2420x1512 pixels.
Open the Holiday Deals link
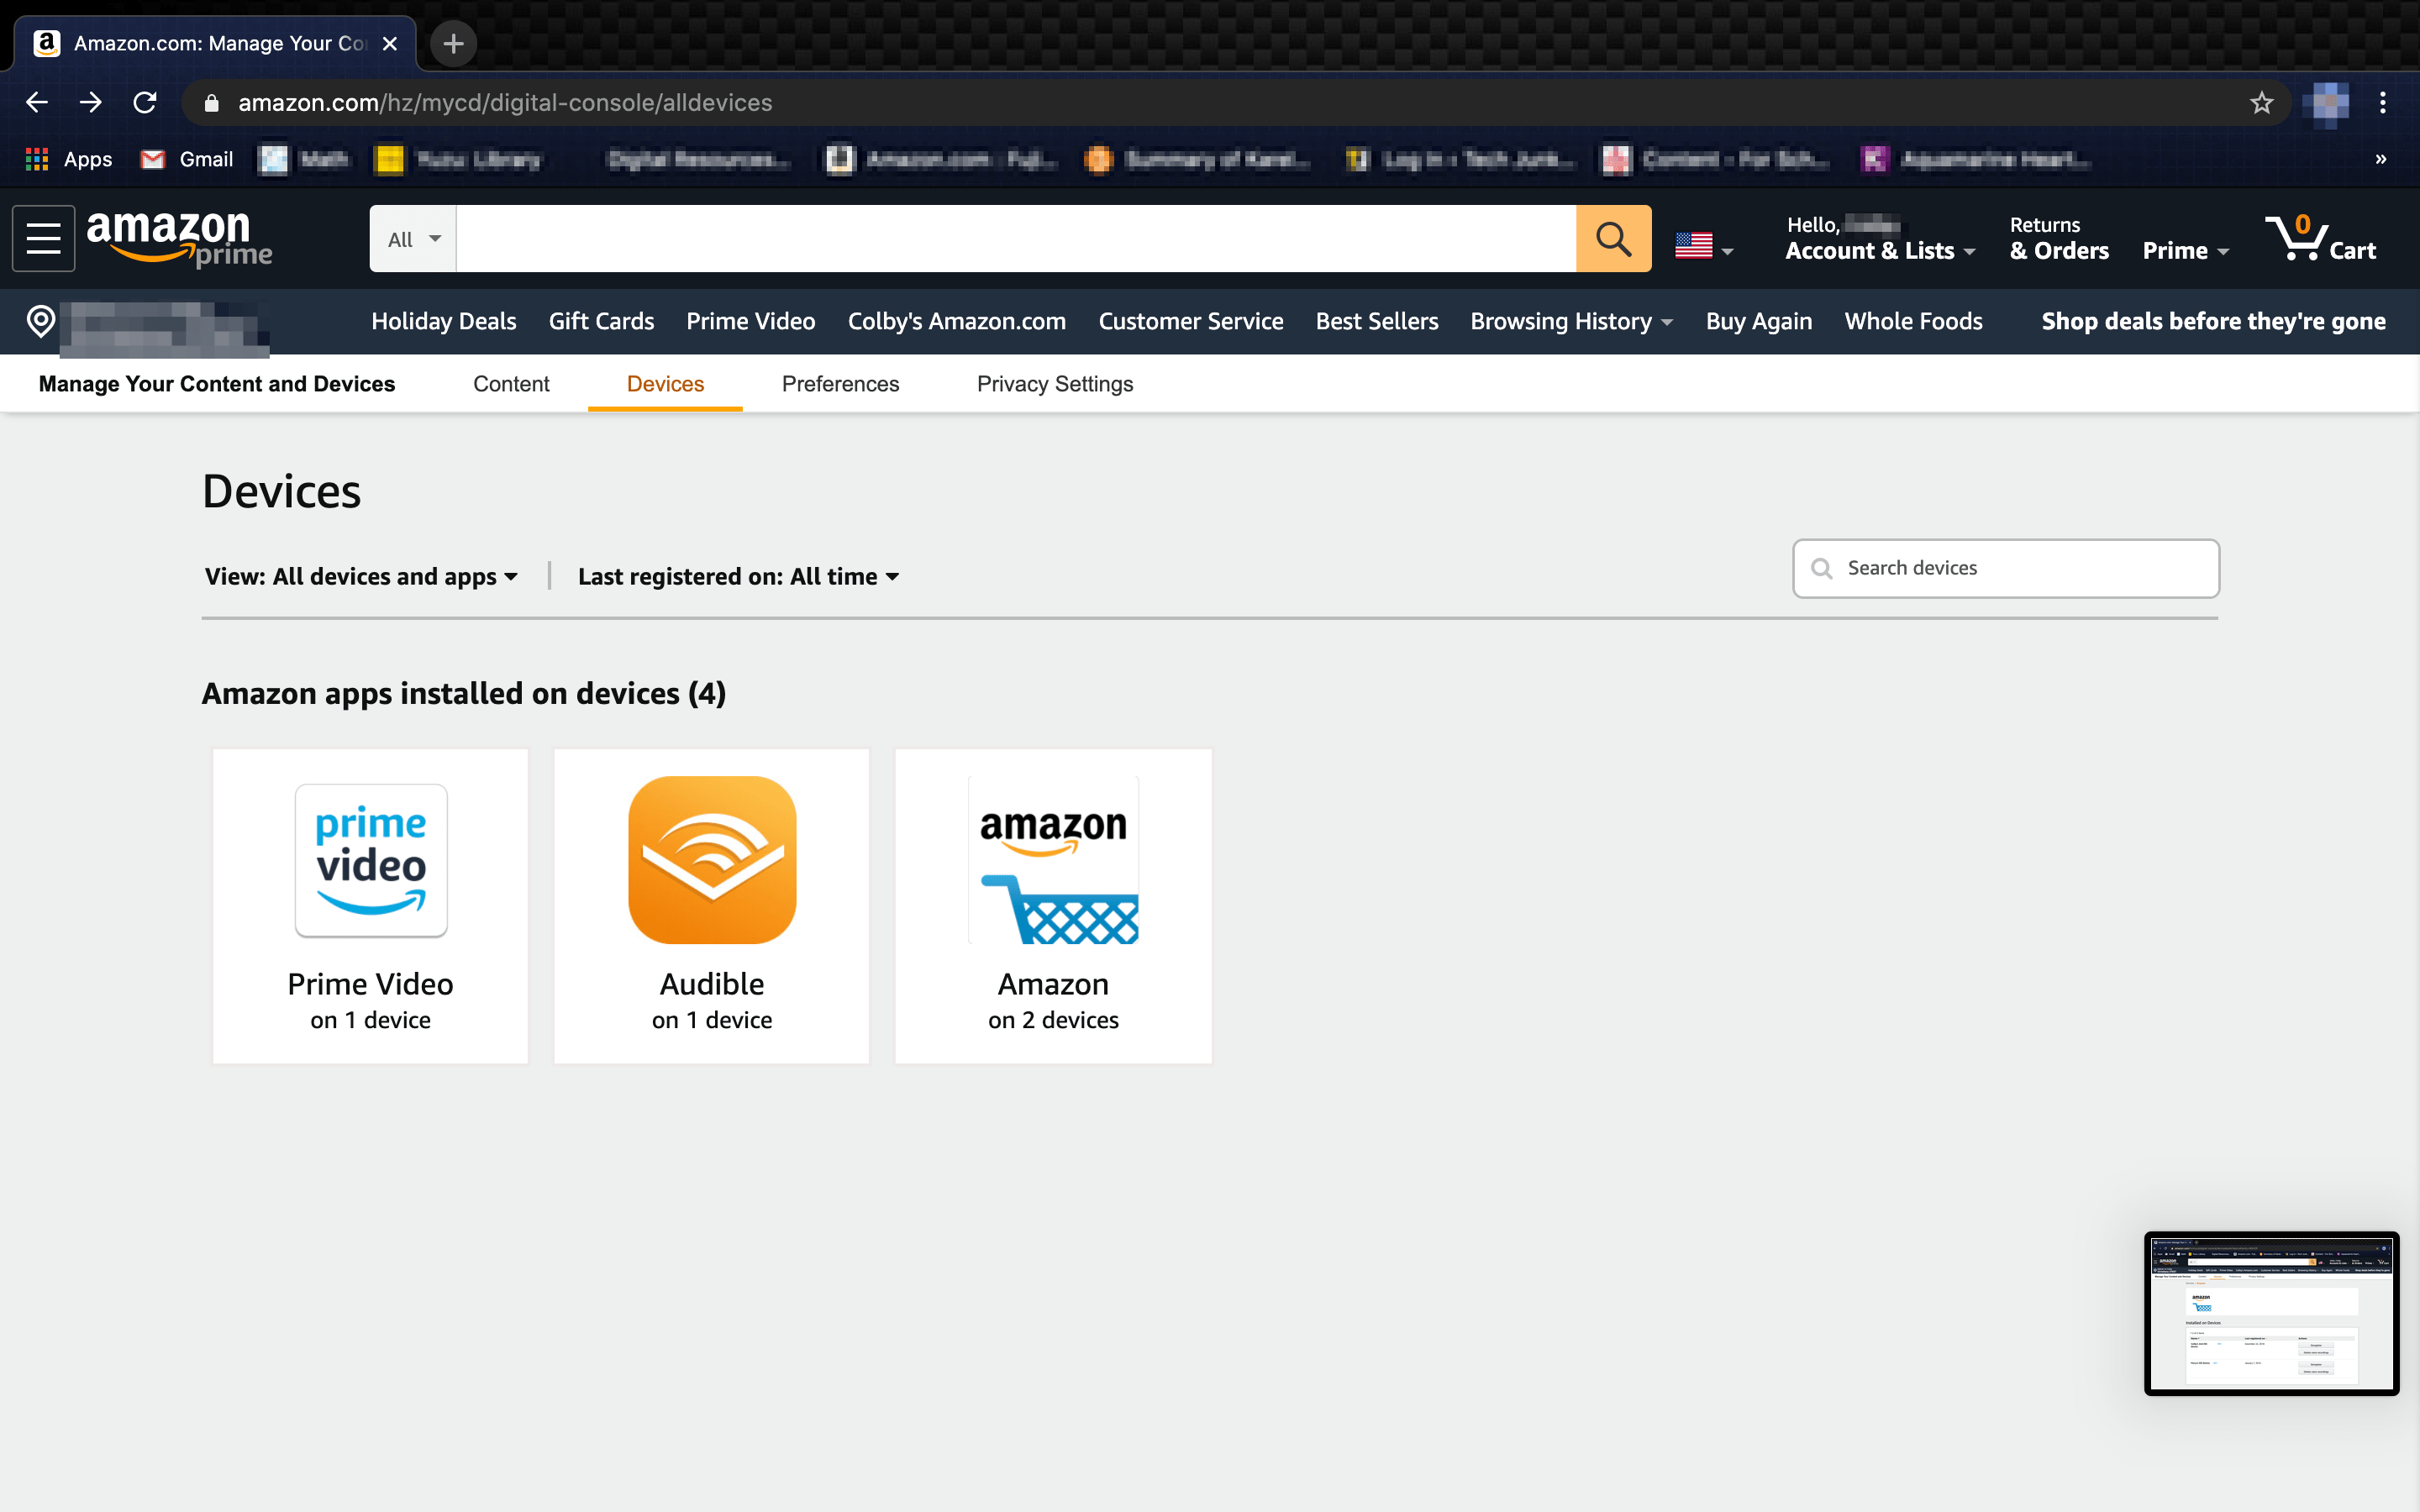(443, 321)
